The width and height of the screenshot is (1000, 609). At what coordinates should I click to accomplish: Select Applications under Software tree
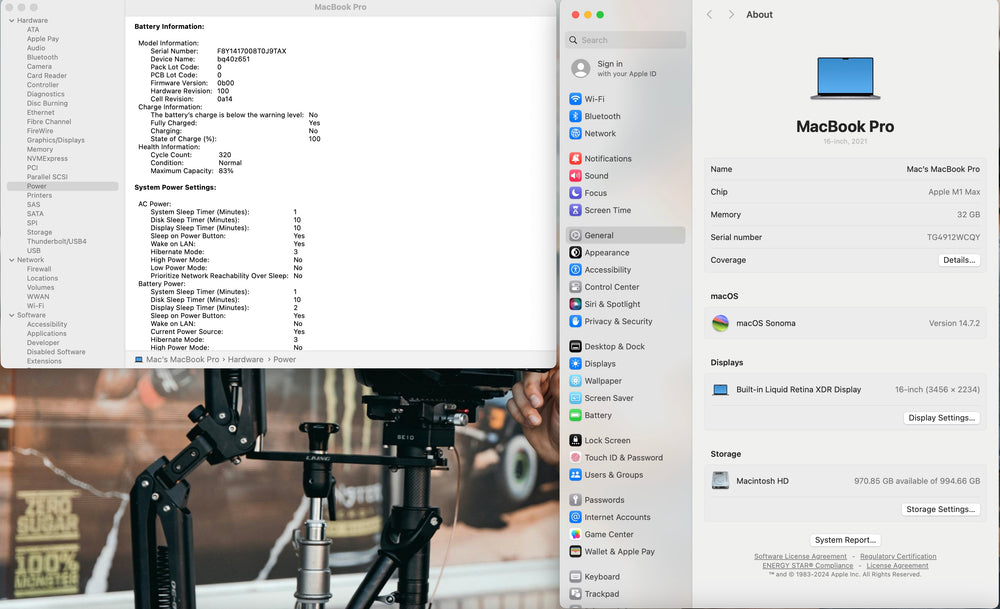tap(47, 334)
